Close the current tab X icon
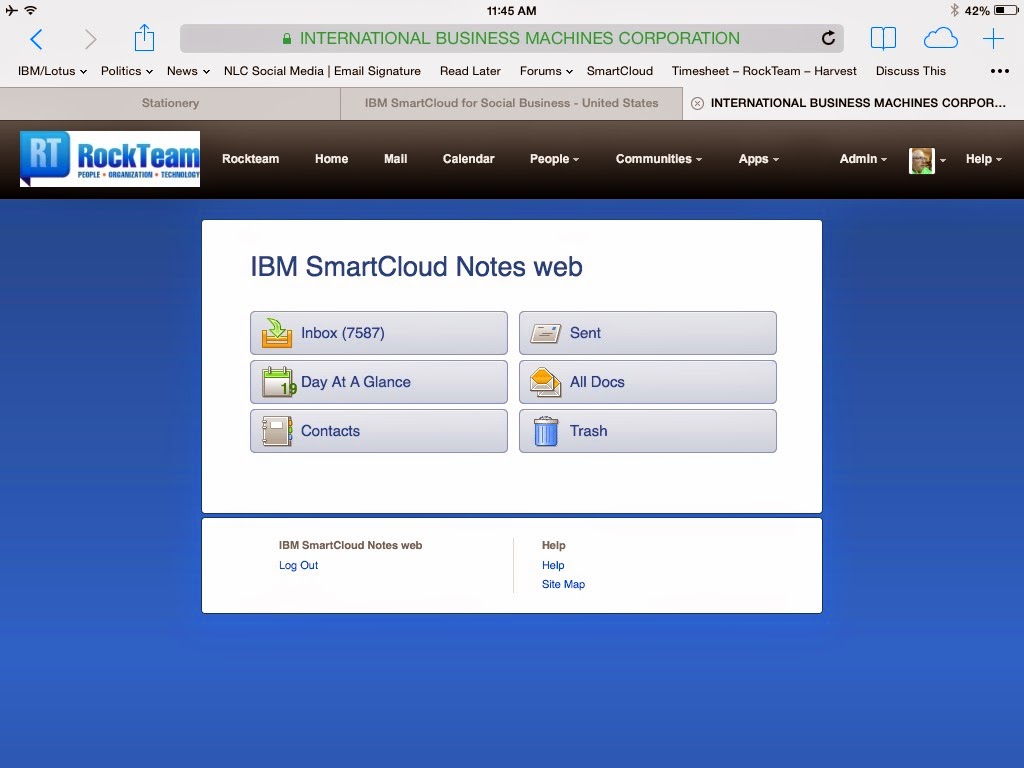 pos(697,103)
